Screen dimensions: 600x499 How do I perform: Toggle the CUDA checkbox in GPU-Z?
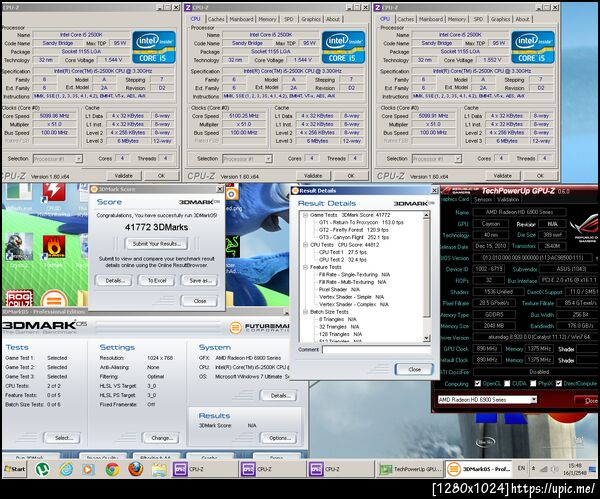click(507, 383)
